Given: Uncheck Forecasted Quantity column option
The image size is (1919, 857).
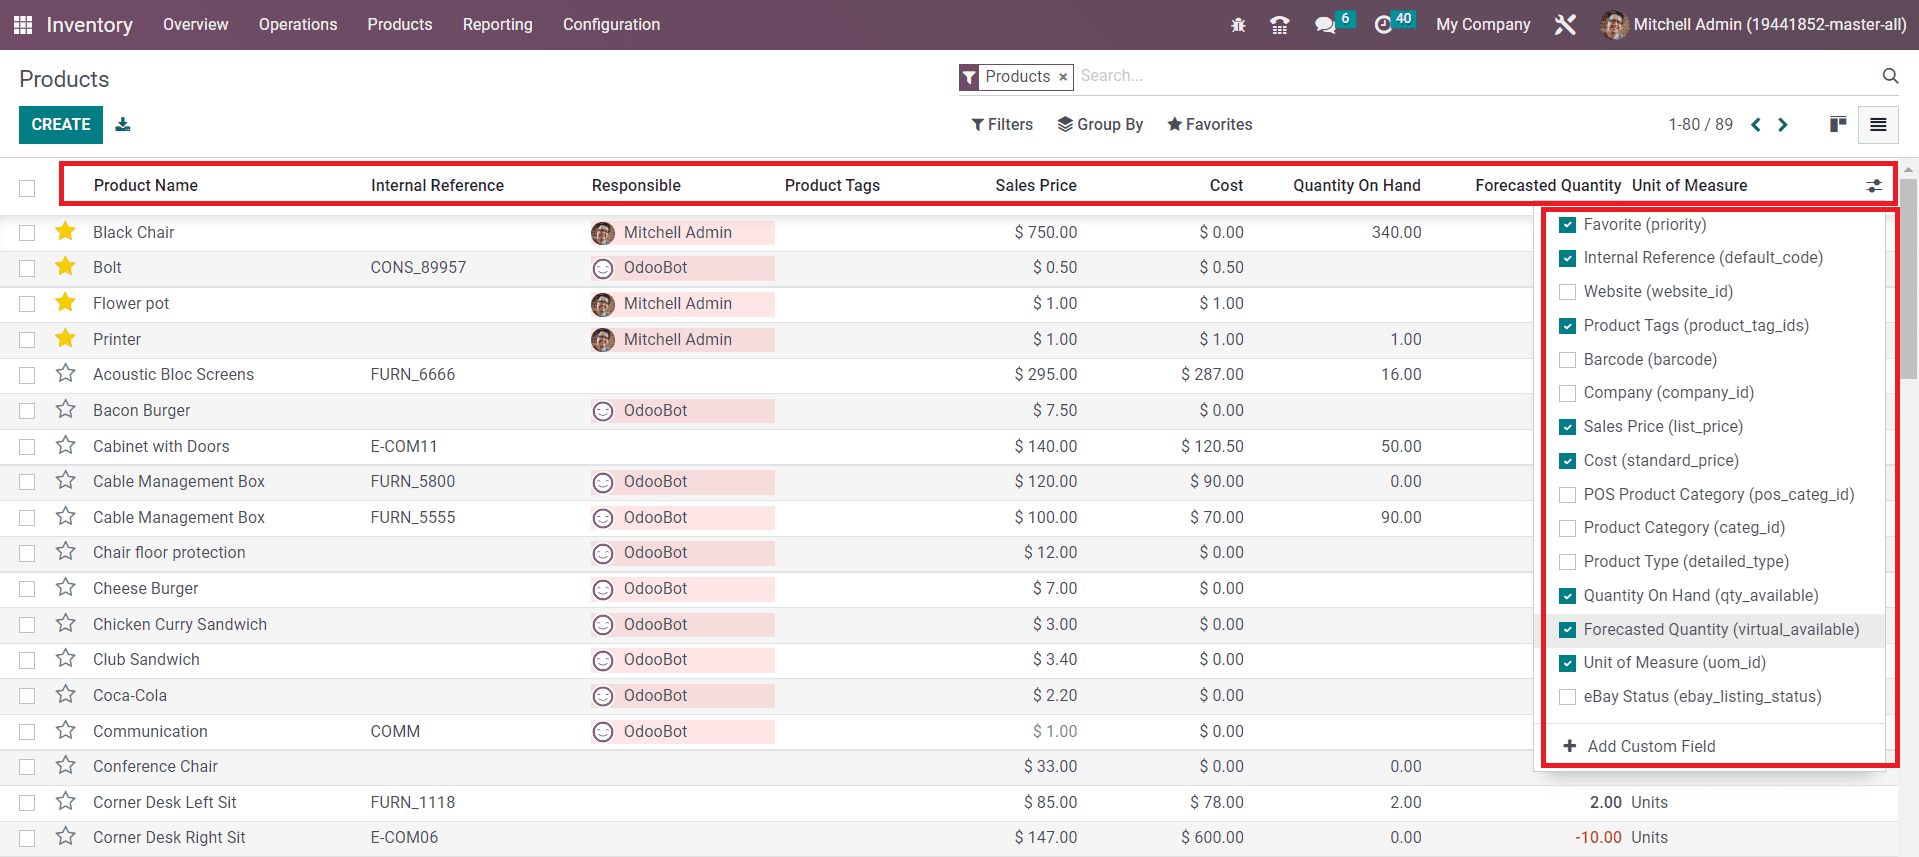Looking at the screenshot, I should click(1567, 630).
